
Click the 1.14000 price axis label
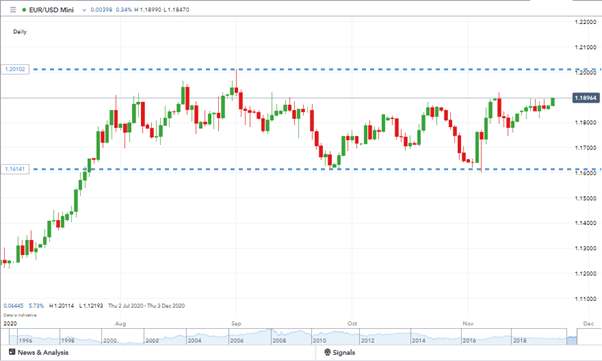pos(585,223)
